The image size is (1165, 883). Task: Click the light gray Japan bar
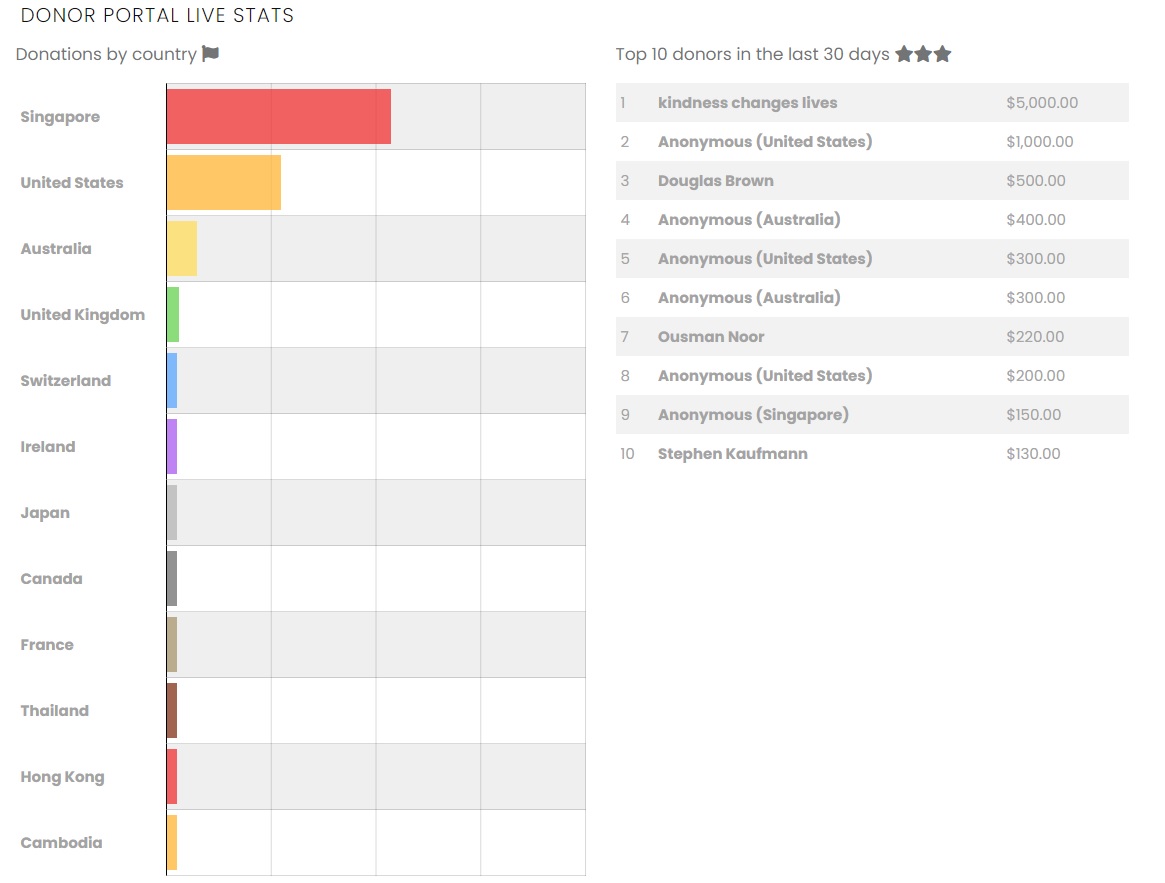point(172,513)
